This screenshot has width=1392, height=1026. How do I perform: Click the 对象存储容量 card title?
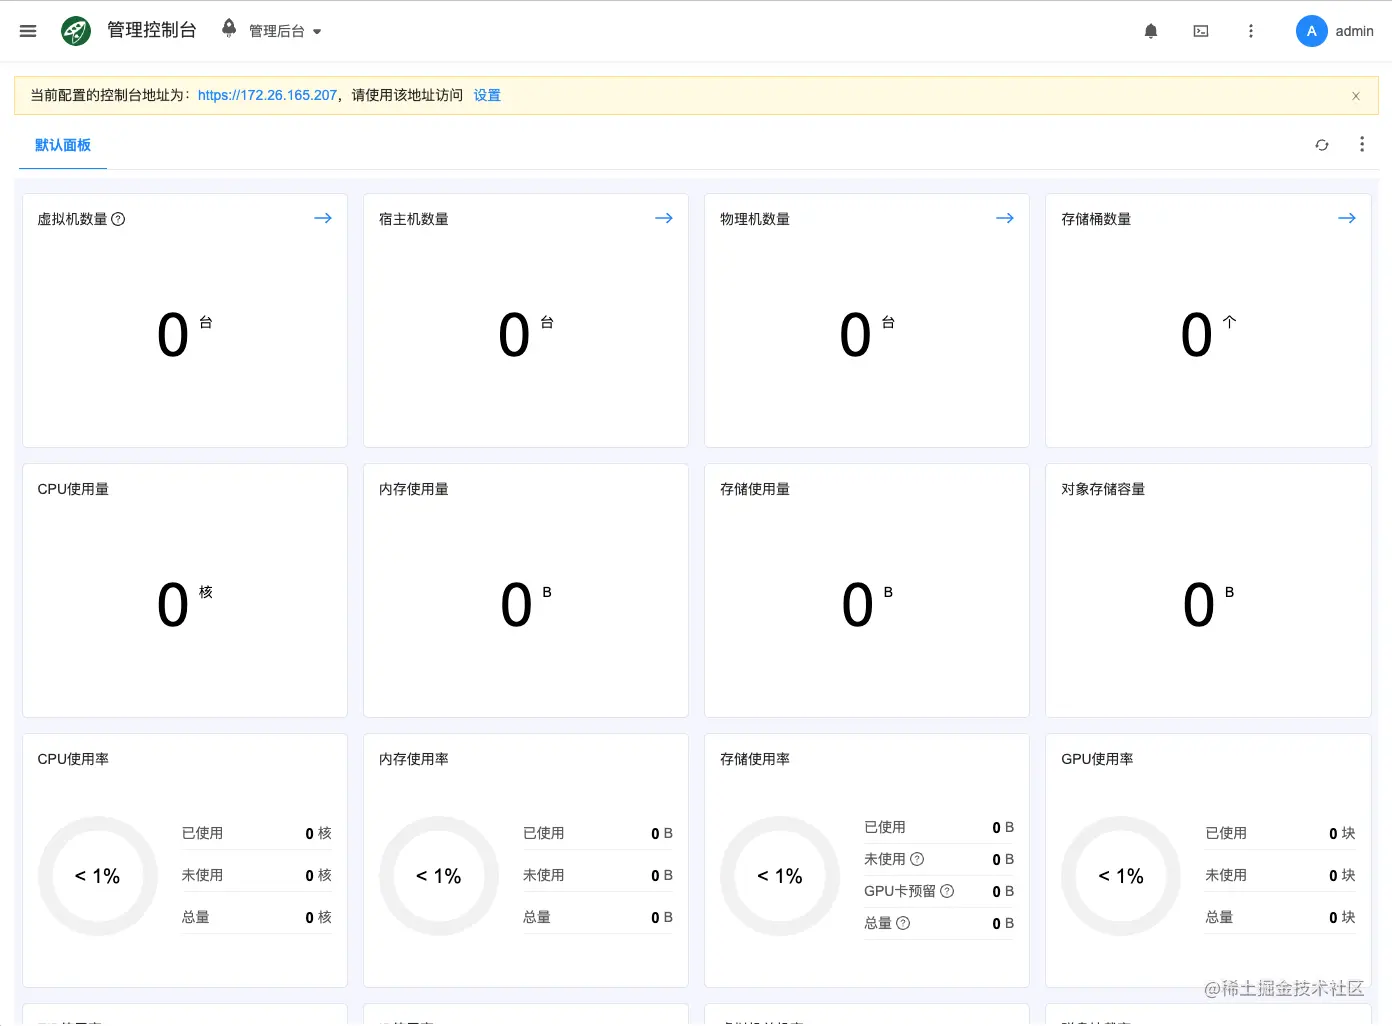pos(1103,489)
